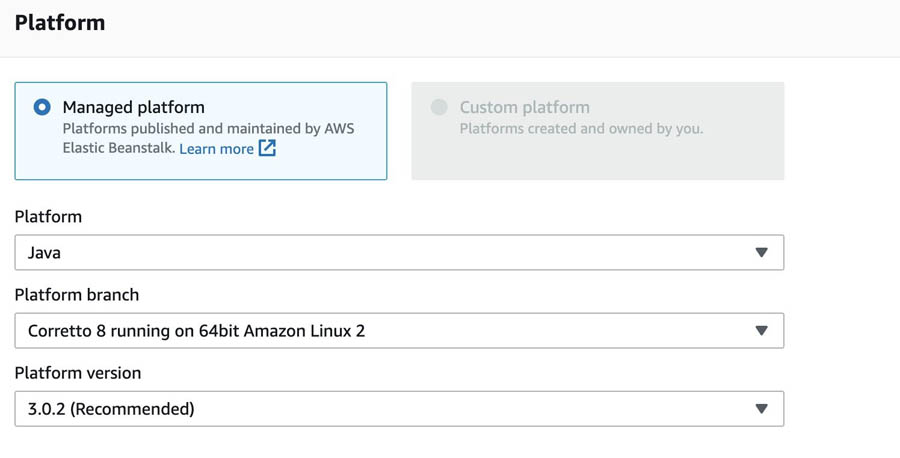Viewport: 900px width, 458px height.
Task: Click the Platform branch field label
Action: (x=76, y=294)
